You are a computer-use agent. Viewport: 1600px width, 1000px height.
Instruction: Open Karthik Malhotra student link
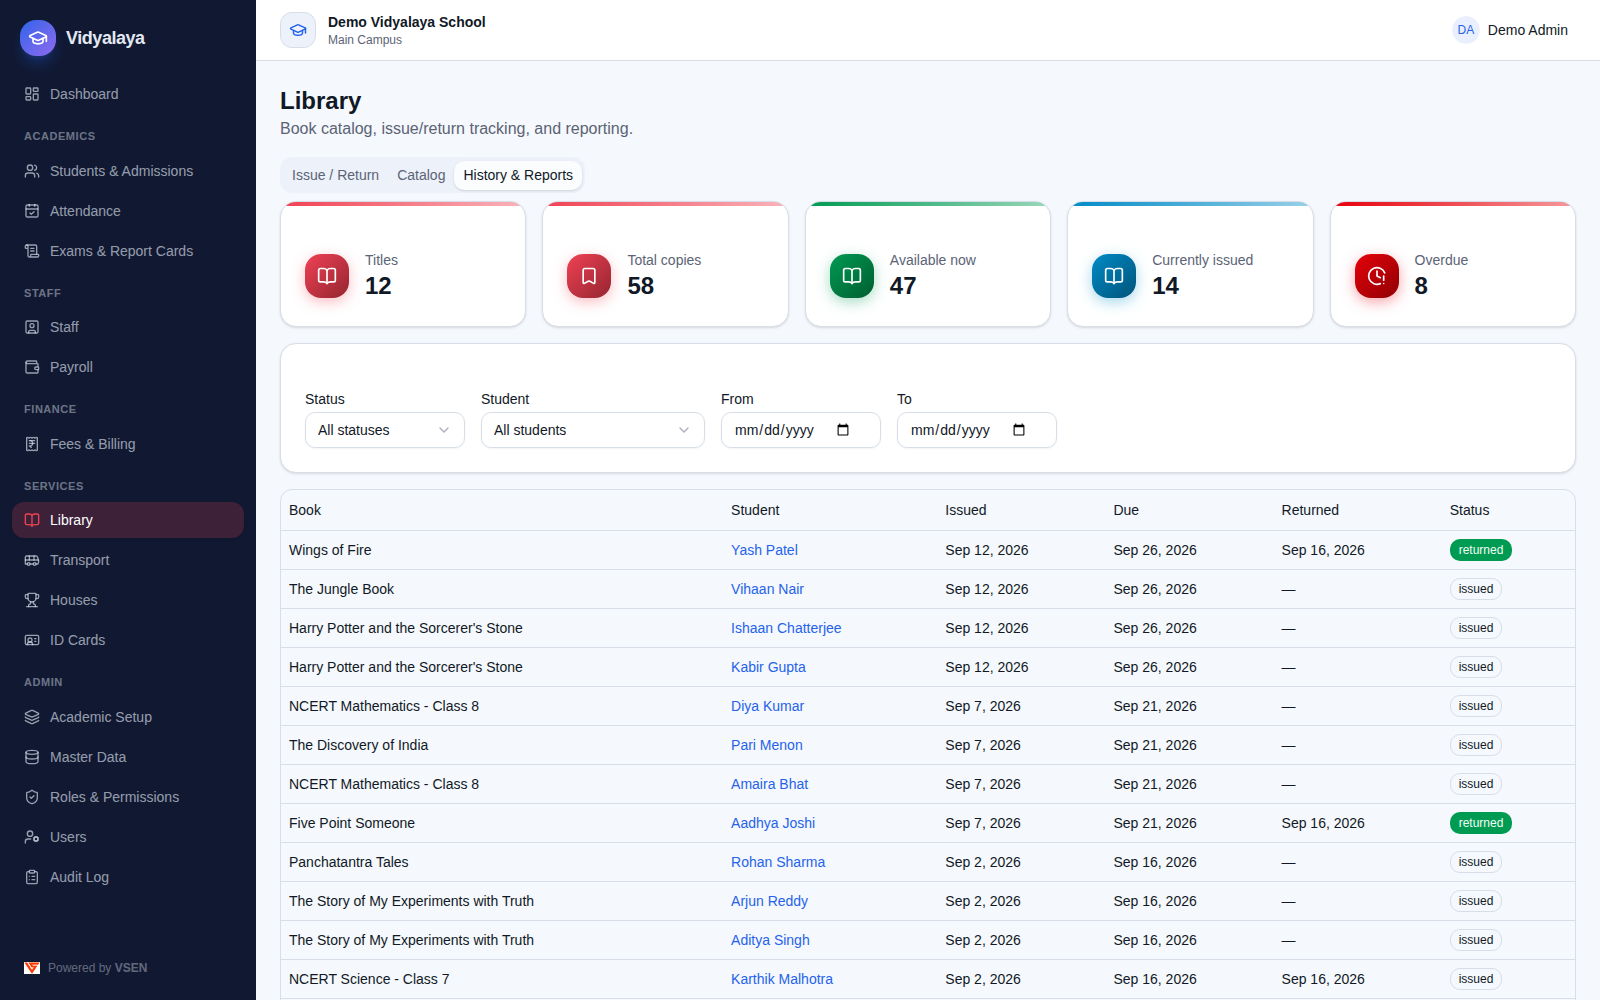point(782,979)
